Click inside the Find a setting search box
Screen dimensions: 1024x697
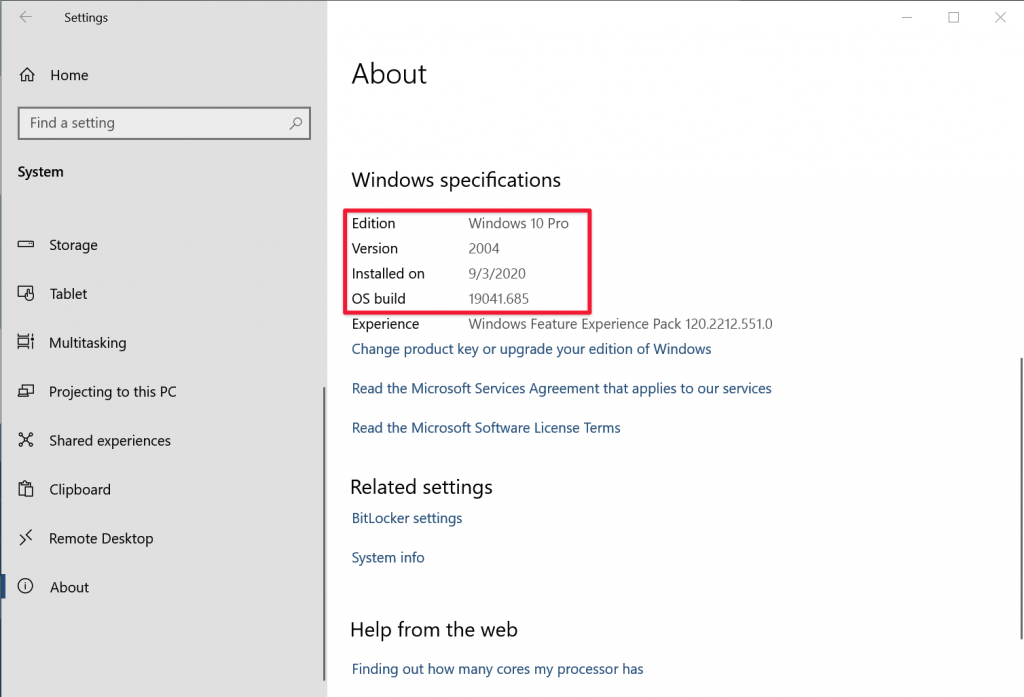(x=150, y=123)
